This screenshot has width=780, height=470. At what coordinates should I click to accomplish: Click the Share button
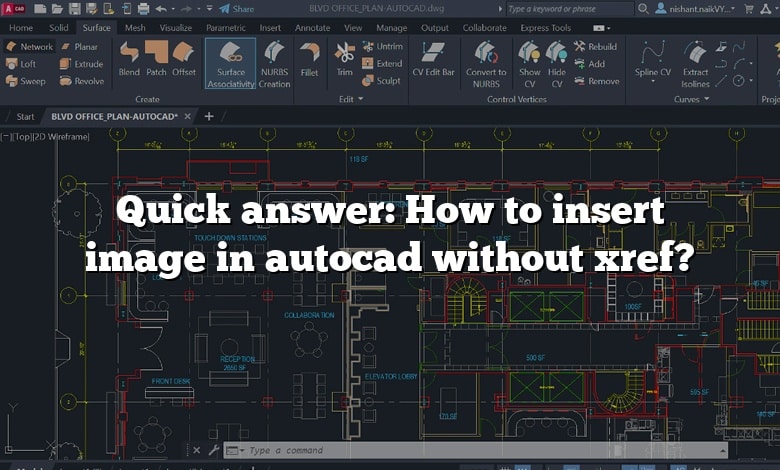tap(237, 8)
